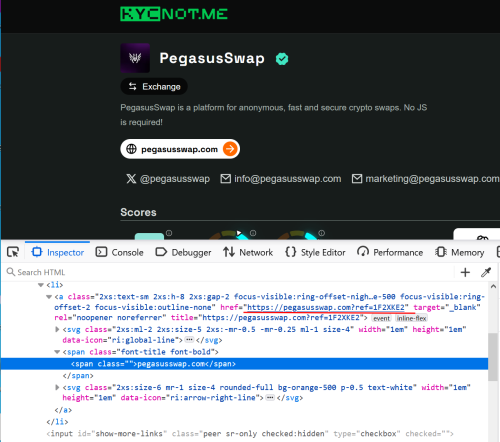The image size is (500, 442).
Task: Click the href URL value in anchor tag
Action: click(x=326, y=307)
